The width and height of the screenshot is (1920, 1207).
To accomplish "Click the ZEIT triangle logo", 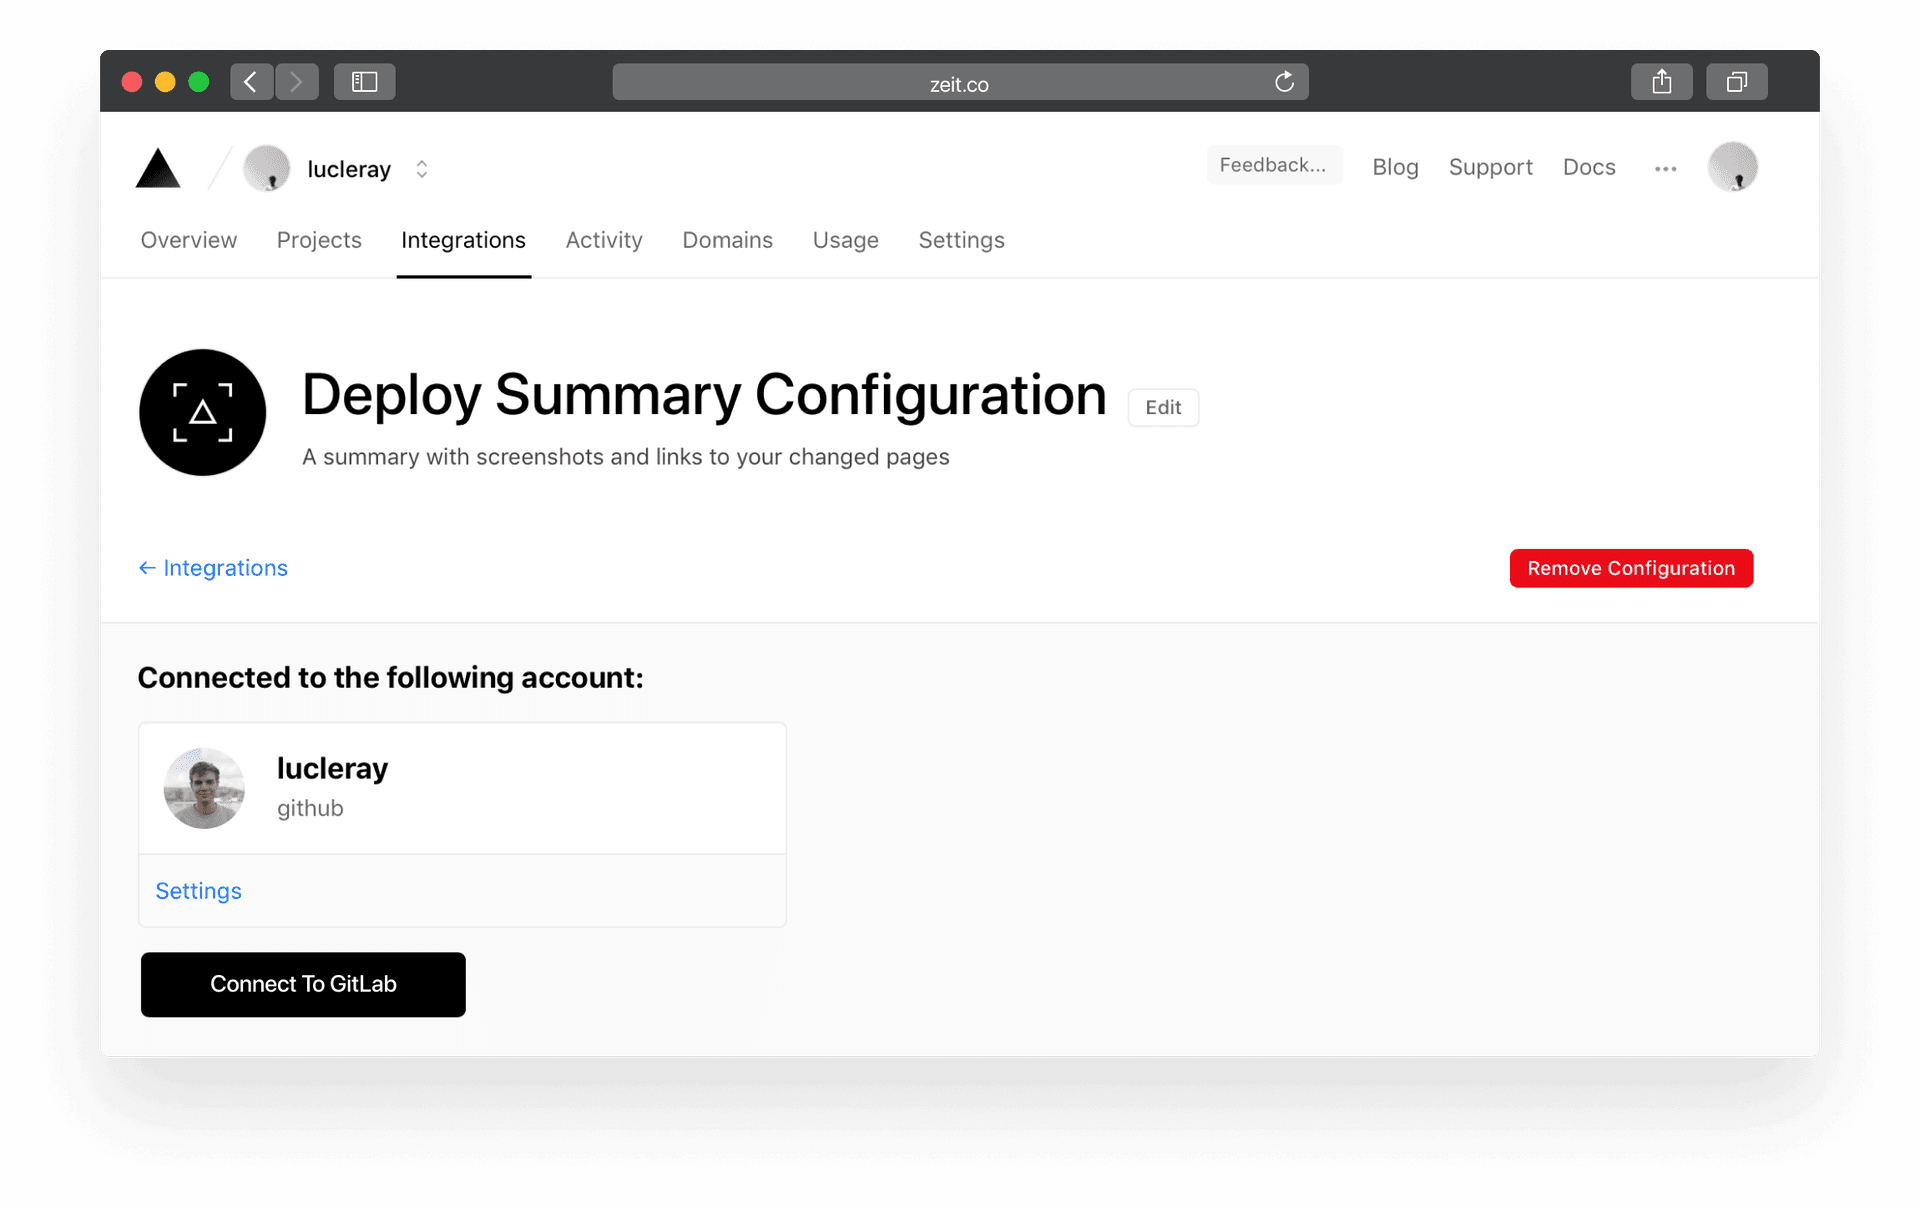I will [x=158, y=168].
